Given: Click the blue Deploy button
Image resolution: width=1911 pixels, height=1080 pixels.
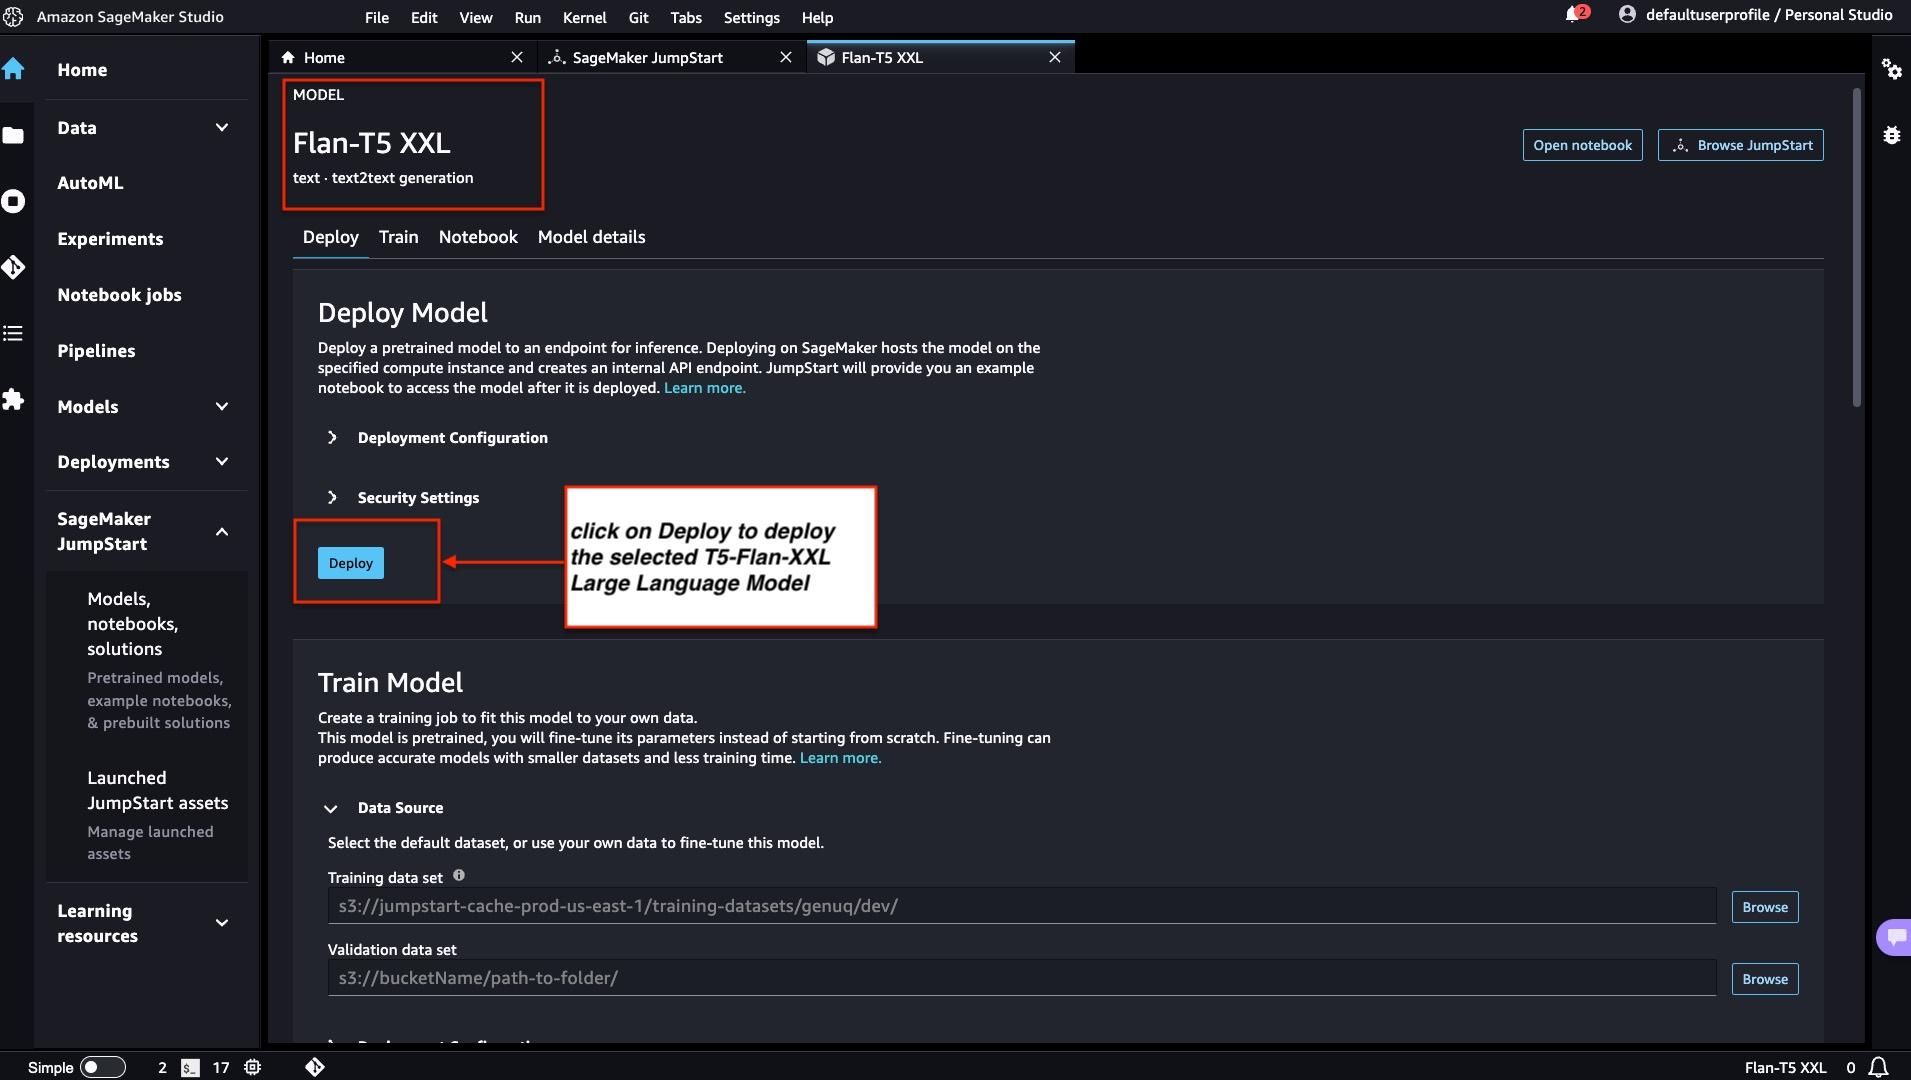Looking at the screenshot, I should tap(351, 563).
